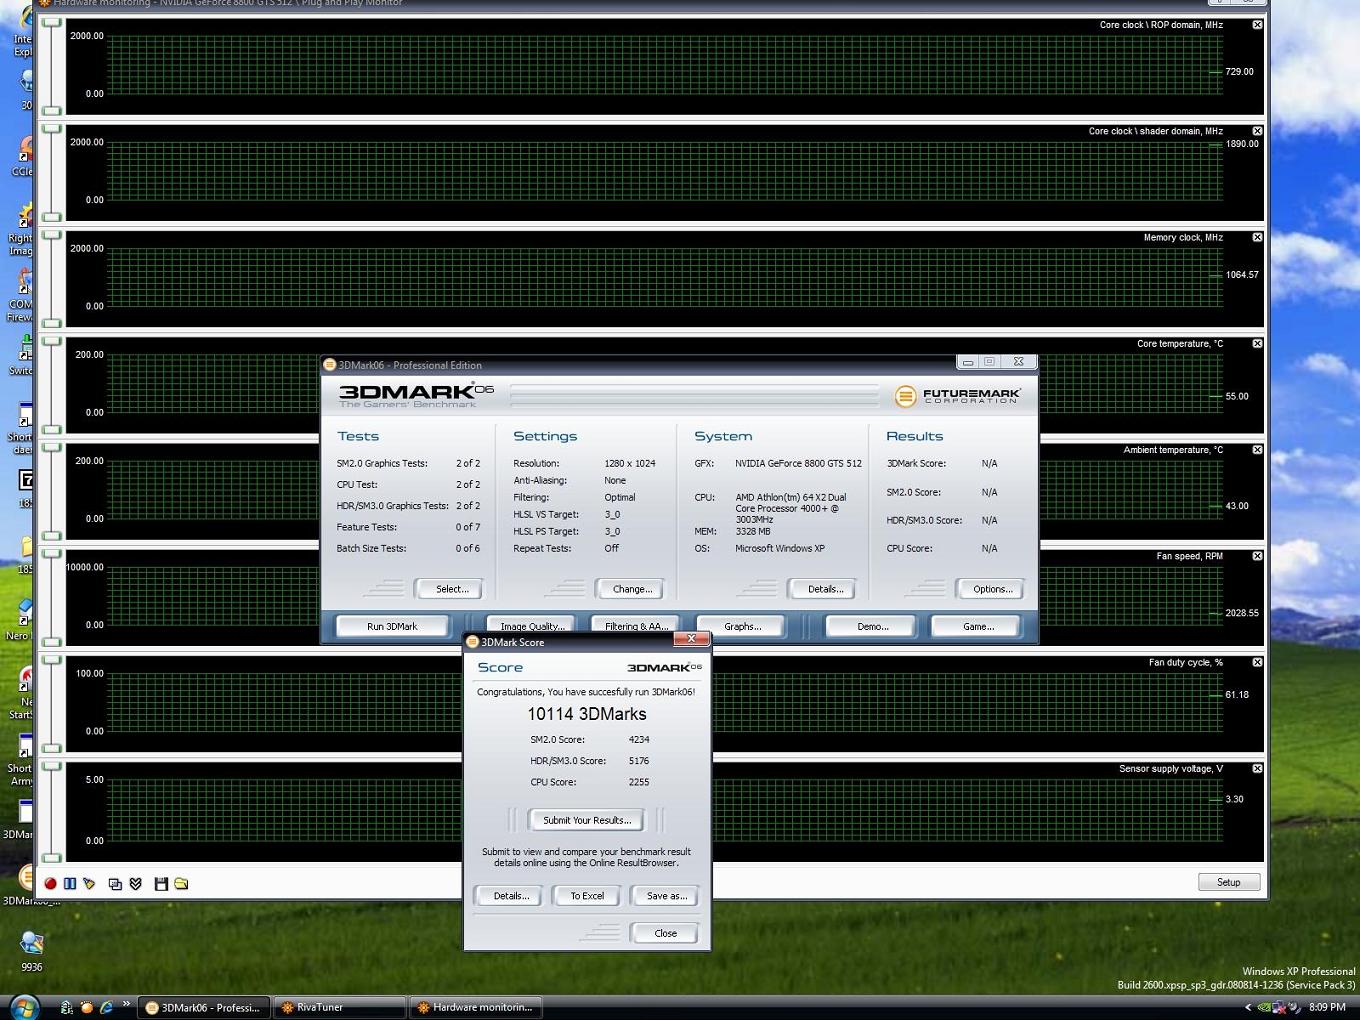Open Setup in Hardware monitoring window
The height and width of the screenshot is (1020, 1360).
1229,882
